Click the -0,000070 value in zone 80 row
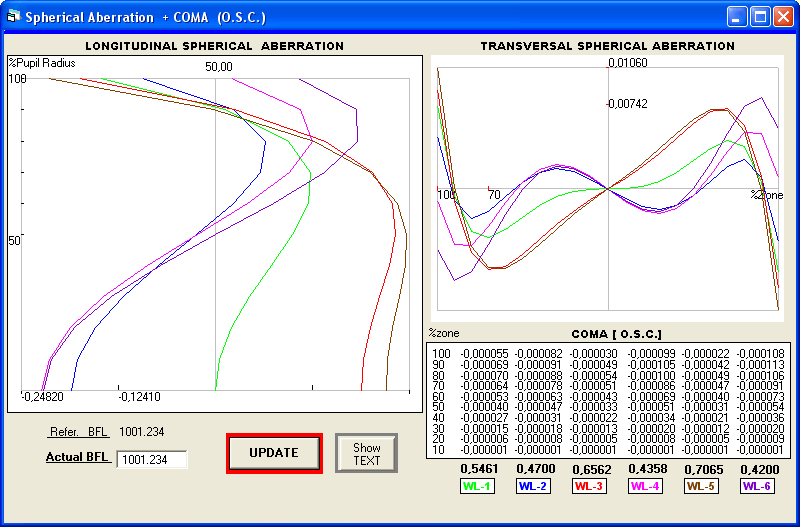The image size is (800, 527). tap(484, 375)
